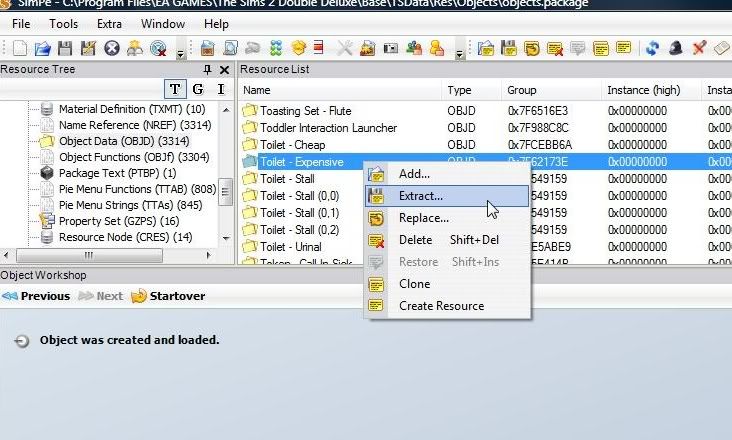Click the Resource Tree horizontal scrollbar thumb
This screenshot has width=732, height=440.
tap(89, 255)
